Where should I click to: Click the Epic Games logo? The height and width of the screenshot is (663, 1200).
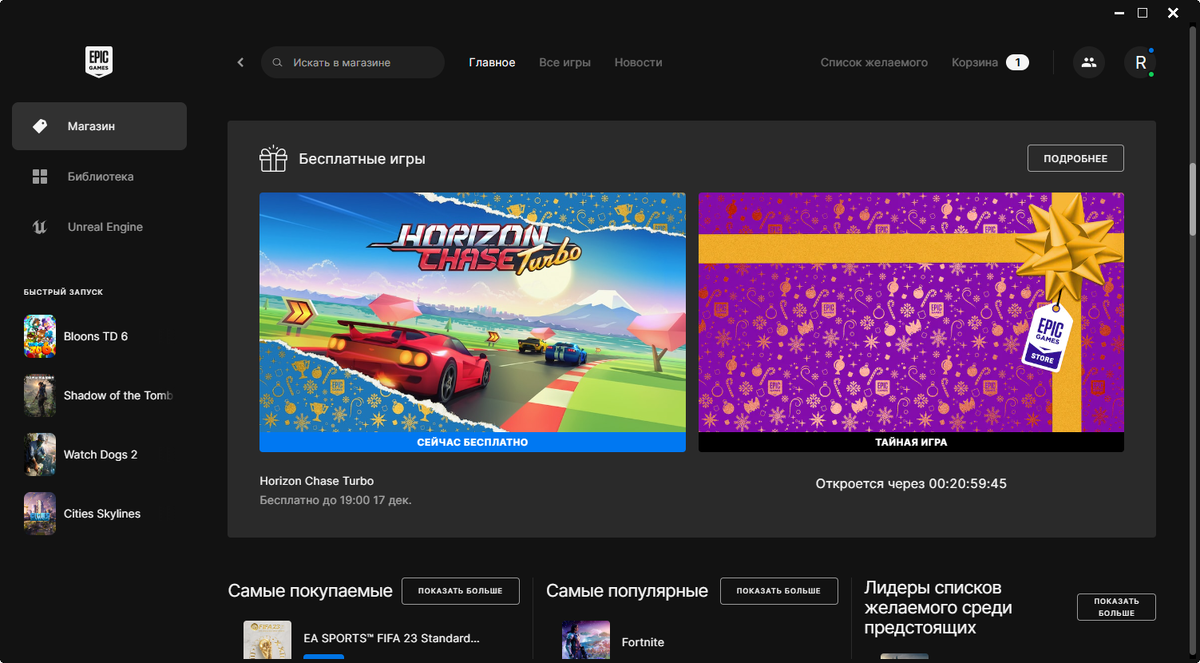[99, 62]
